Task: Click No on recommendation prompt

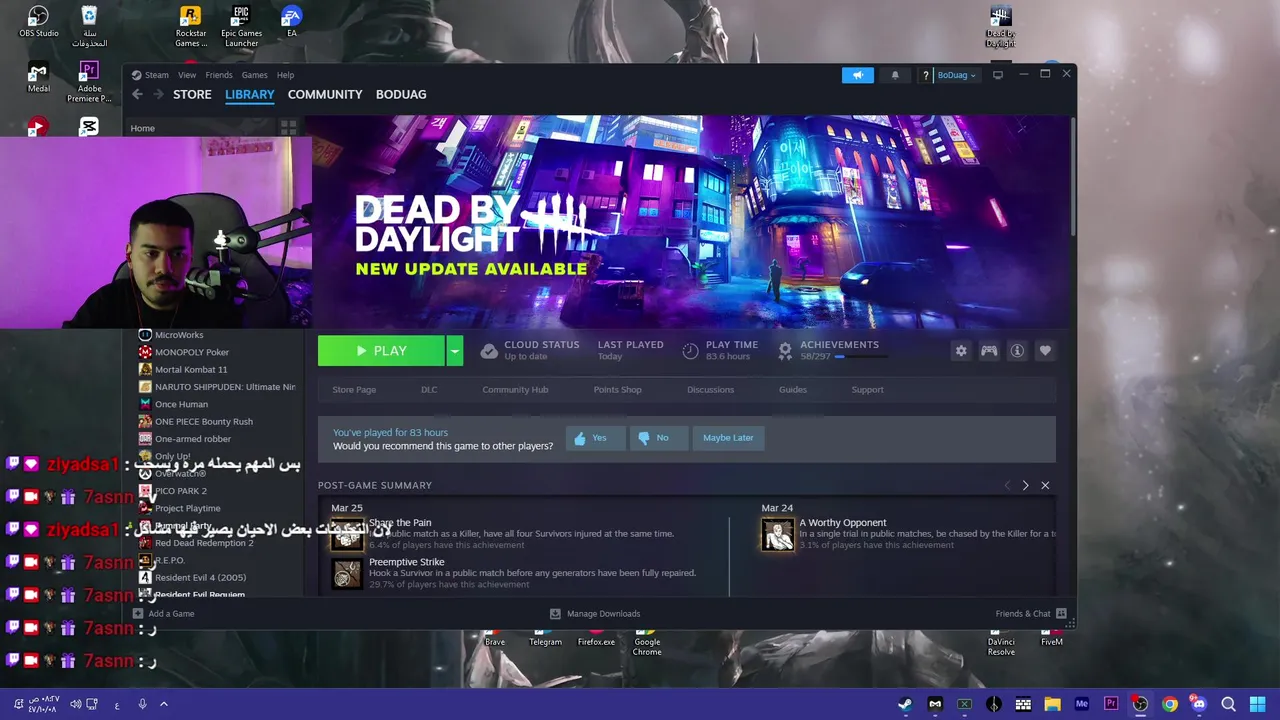Action: pyautogui.click(x=658, y=438)
